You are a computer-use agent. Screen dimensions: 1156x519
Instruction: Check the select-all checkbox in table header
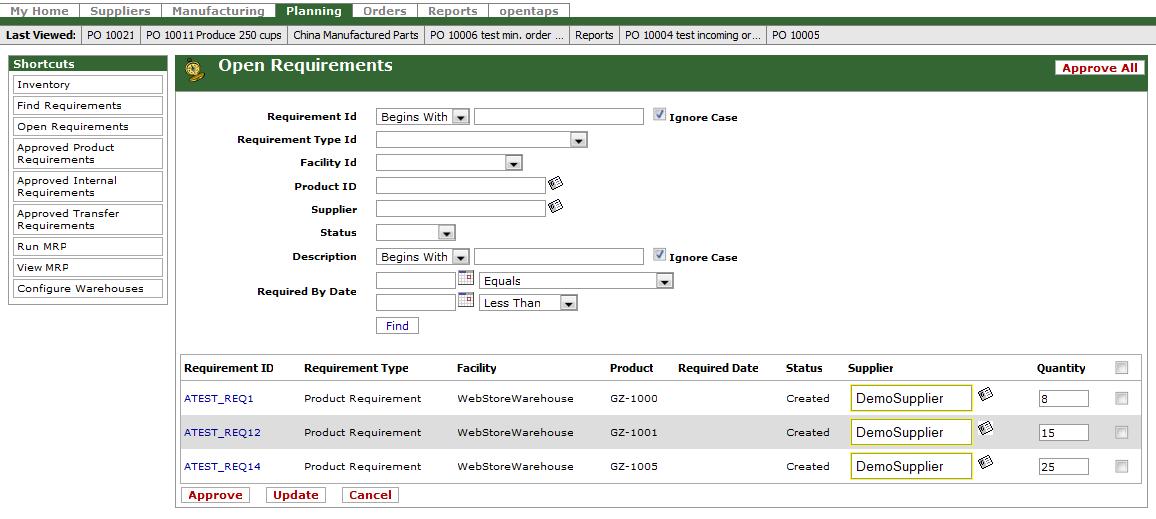click(1121, 368)
